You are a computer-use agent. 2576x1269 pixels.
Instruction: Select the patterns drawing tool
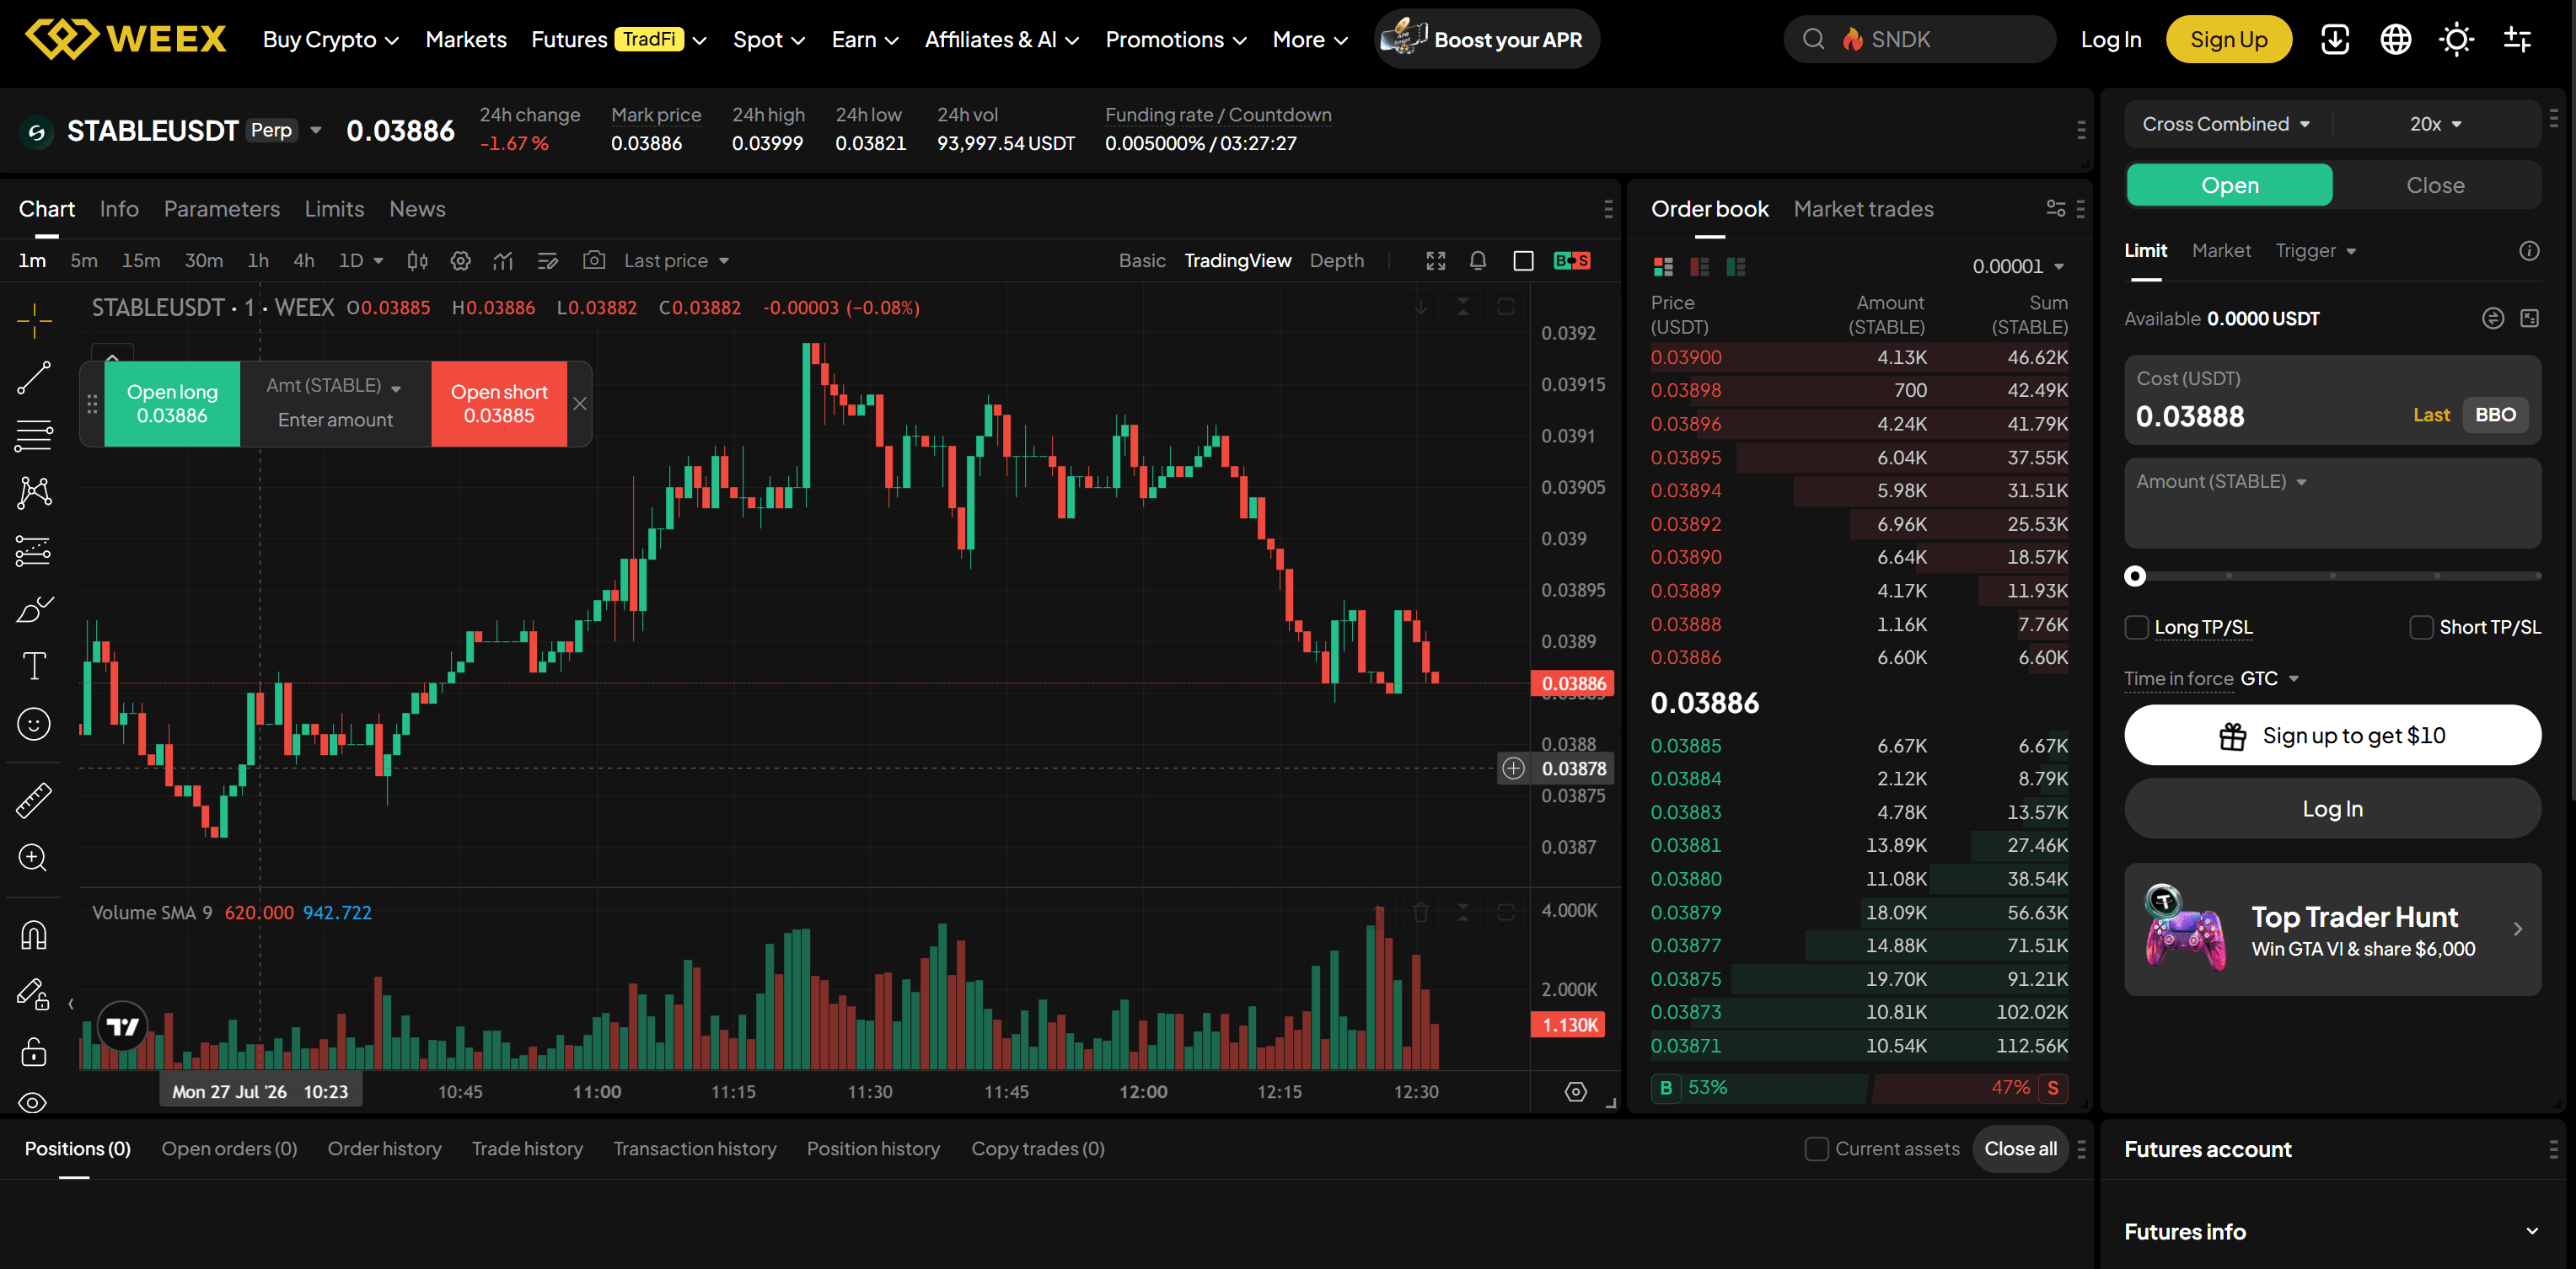(34, 492)
